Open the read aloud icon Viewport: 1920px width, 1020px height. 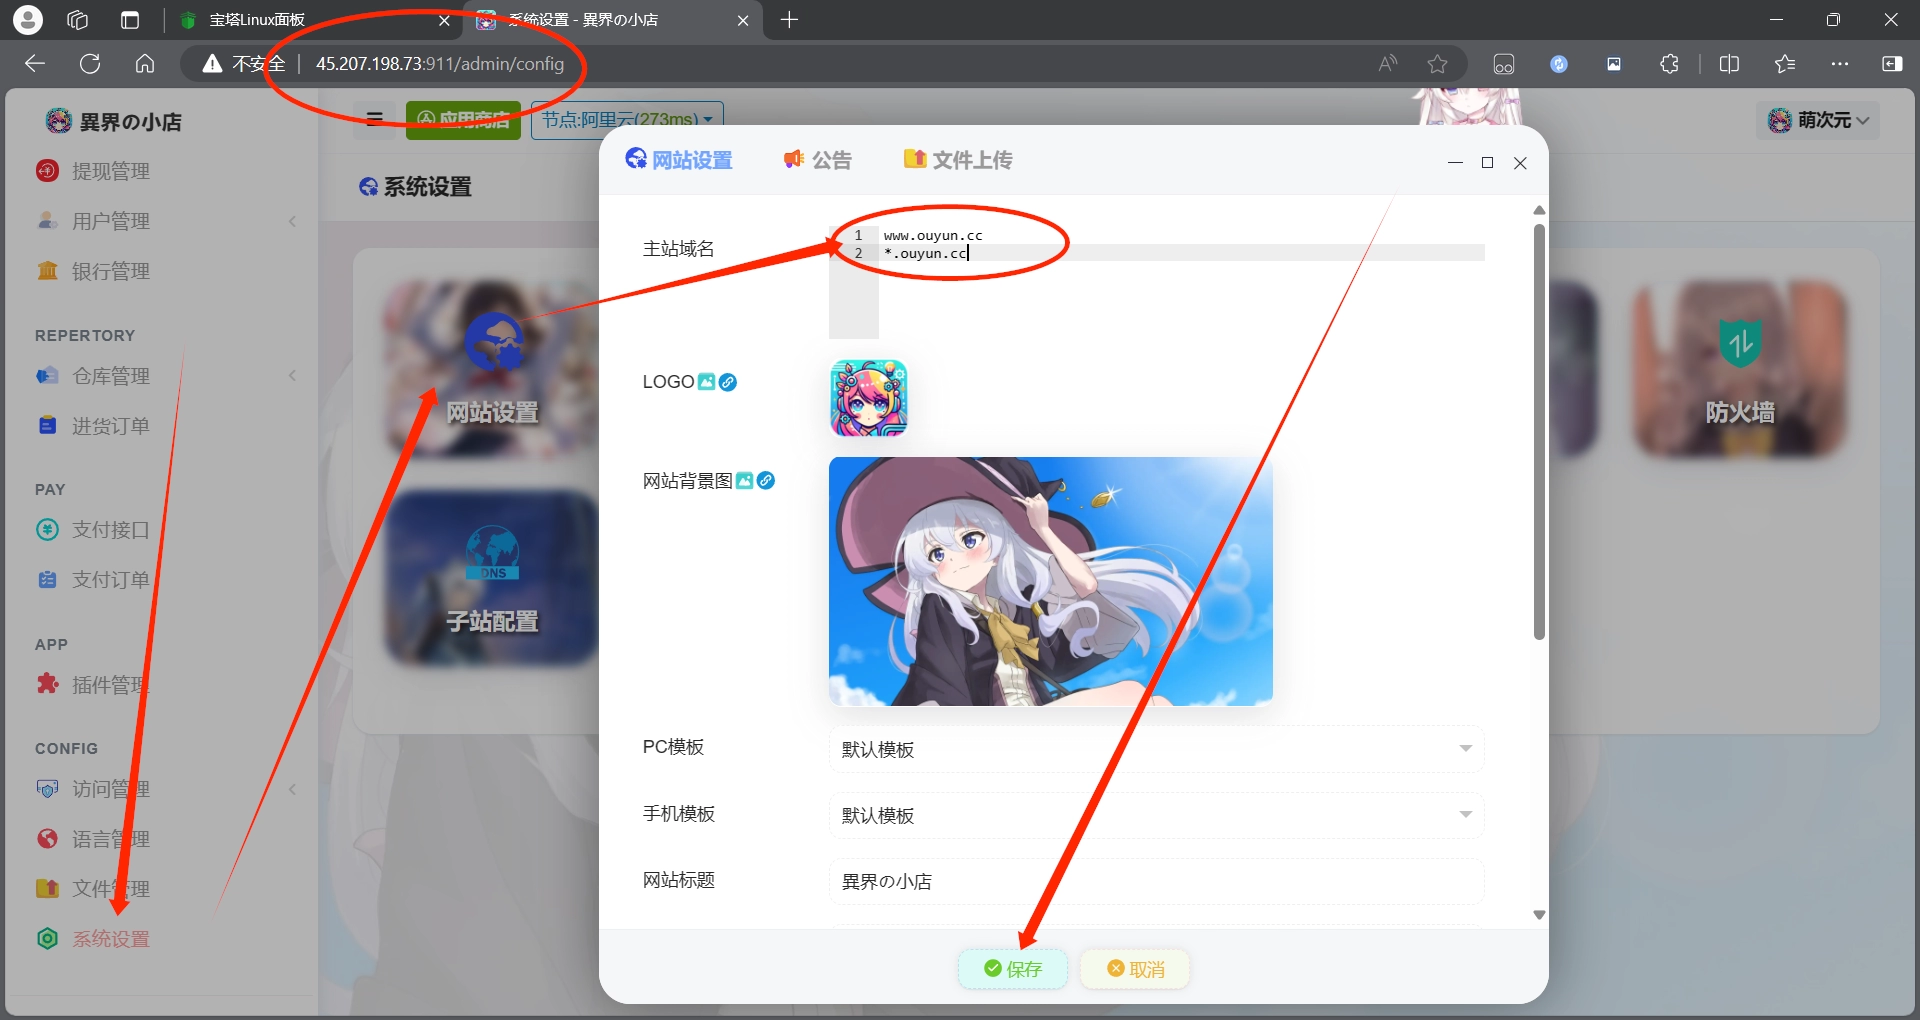[x=1387, y=64]
